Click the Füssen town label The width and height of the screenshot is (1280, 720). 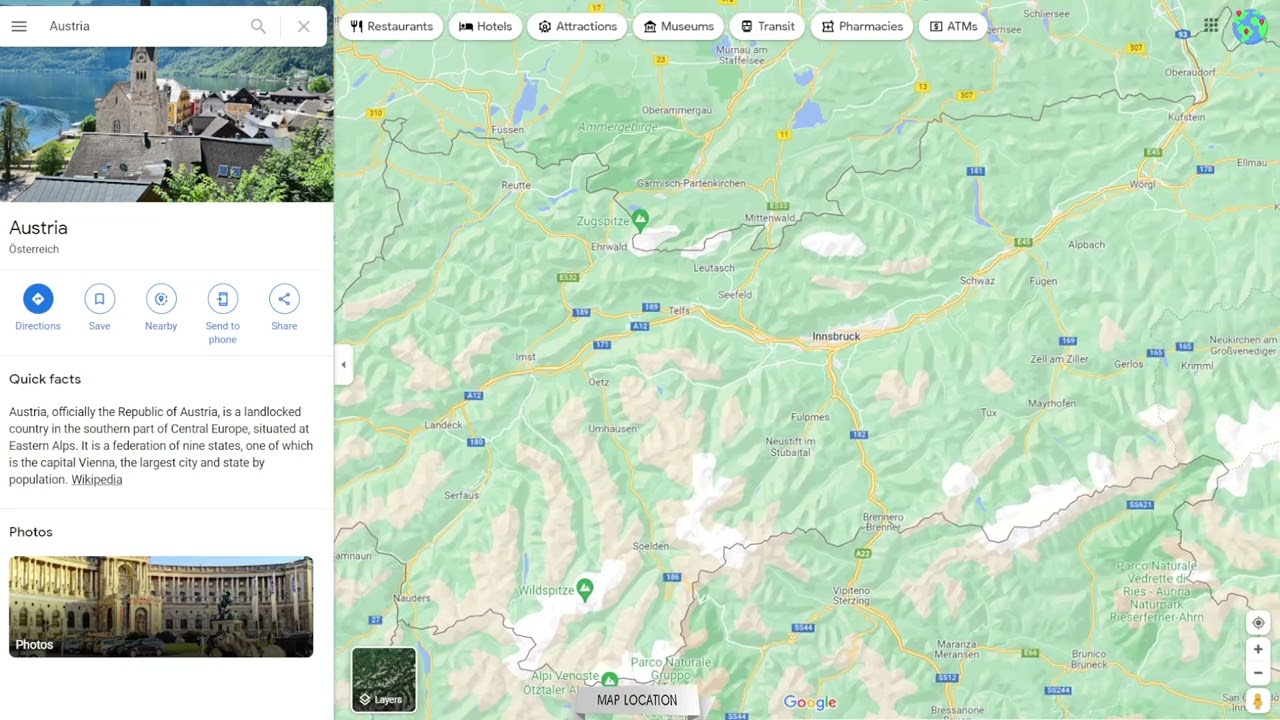[x=508, y=130]
